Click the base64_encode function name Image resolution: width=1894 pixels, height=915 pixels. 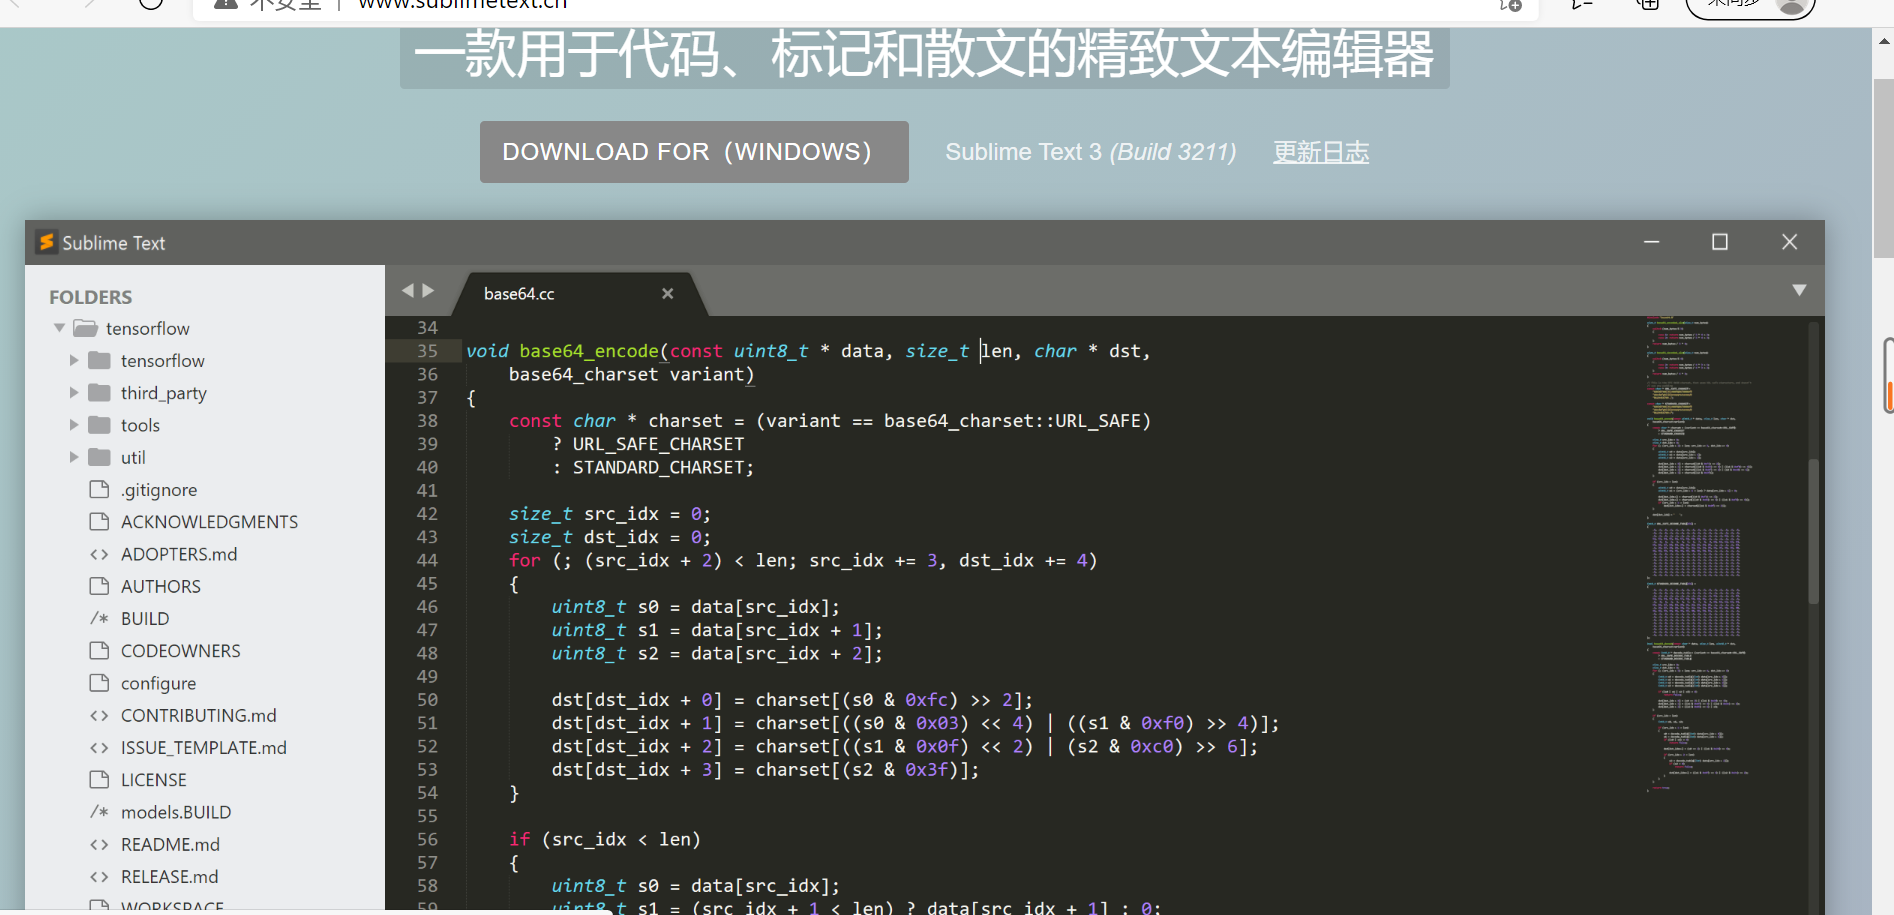click(x=589, y=351)
